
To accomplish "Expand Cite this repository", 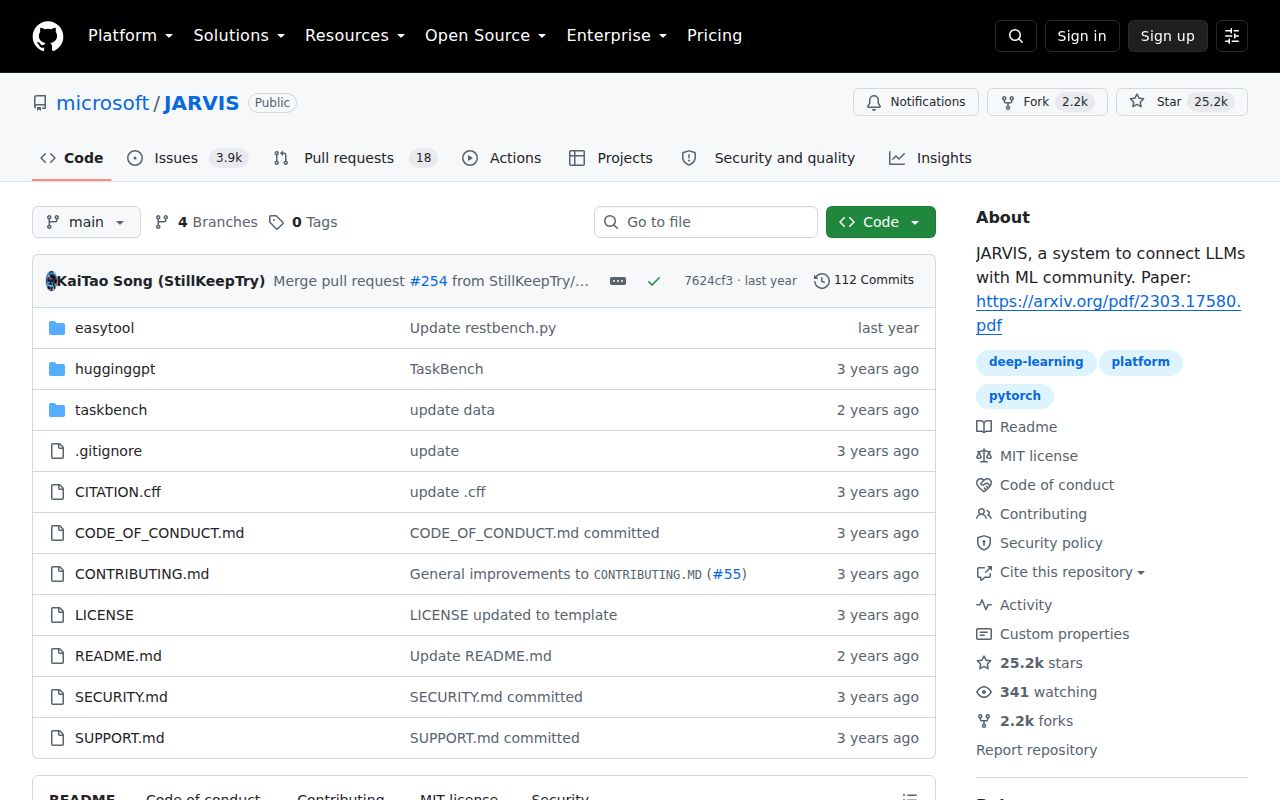I will 1061,573.
